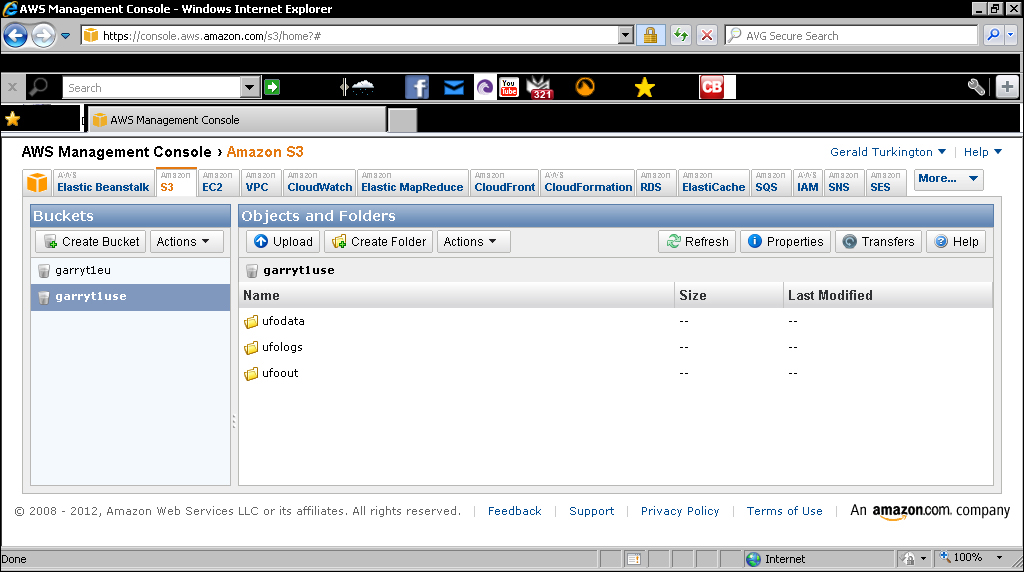Click the red CB toolbar icon
Image resolution: width=1024 pixels, height=572 pixels.
tap(712, 87)
